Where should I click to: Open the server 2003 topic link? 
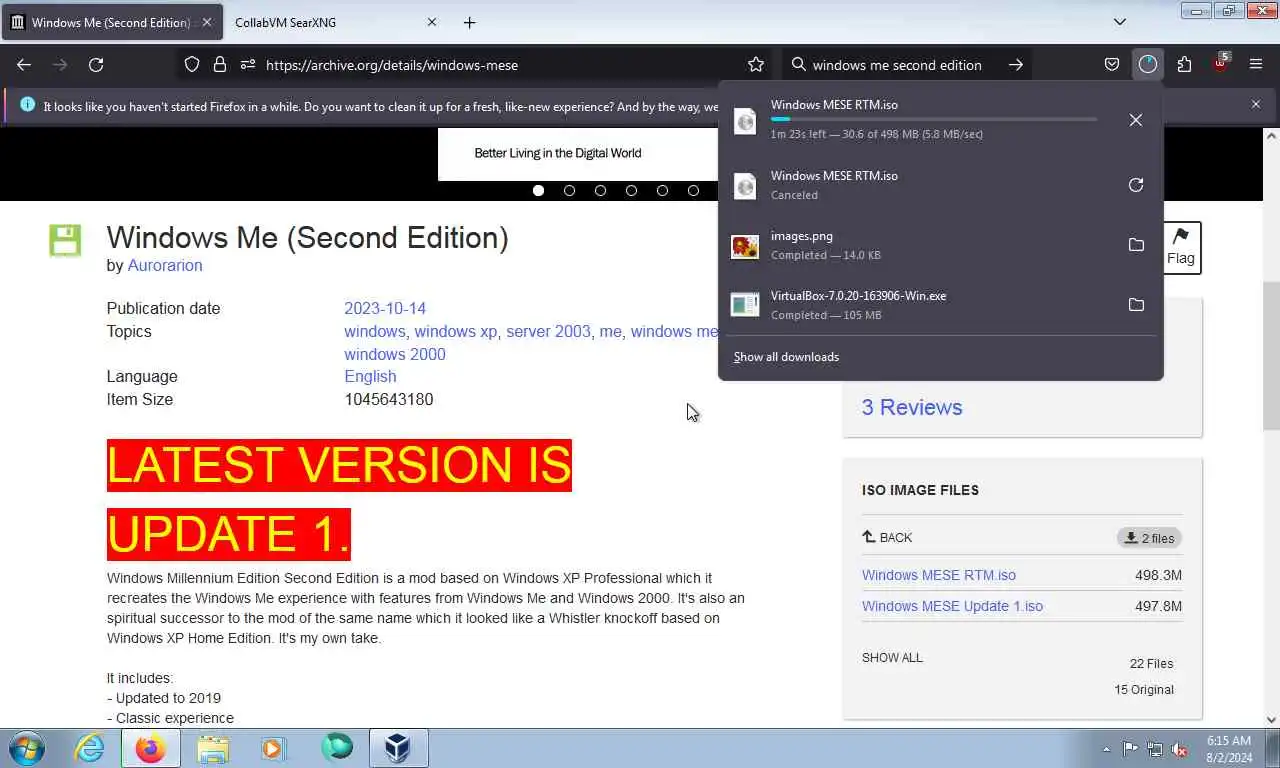point(548,331)
